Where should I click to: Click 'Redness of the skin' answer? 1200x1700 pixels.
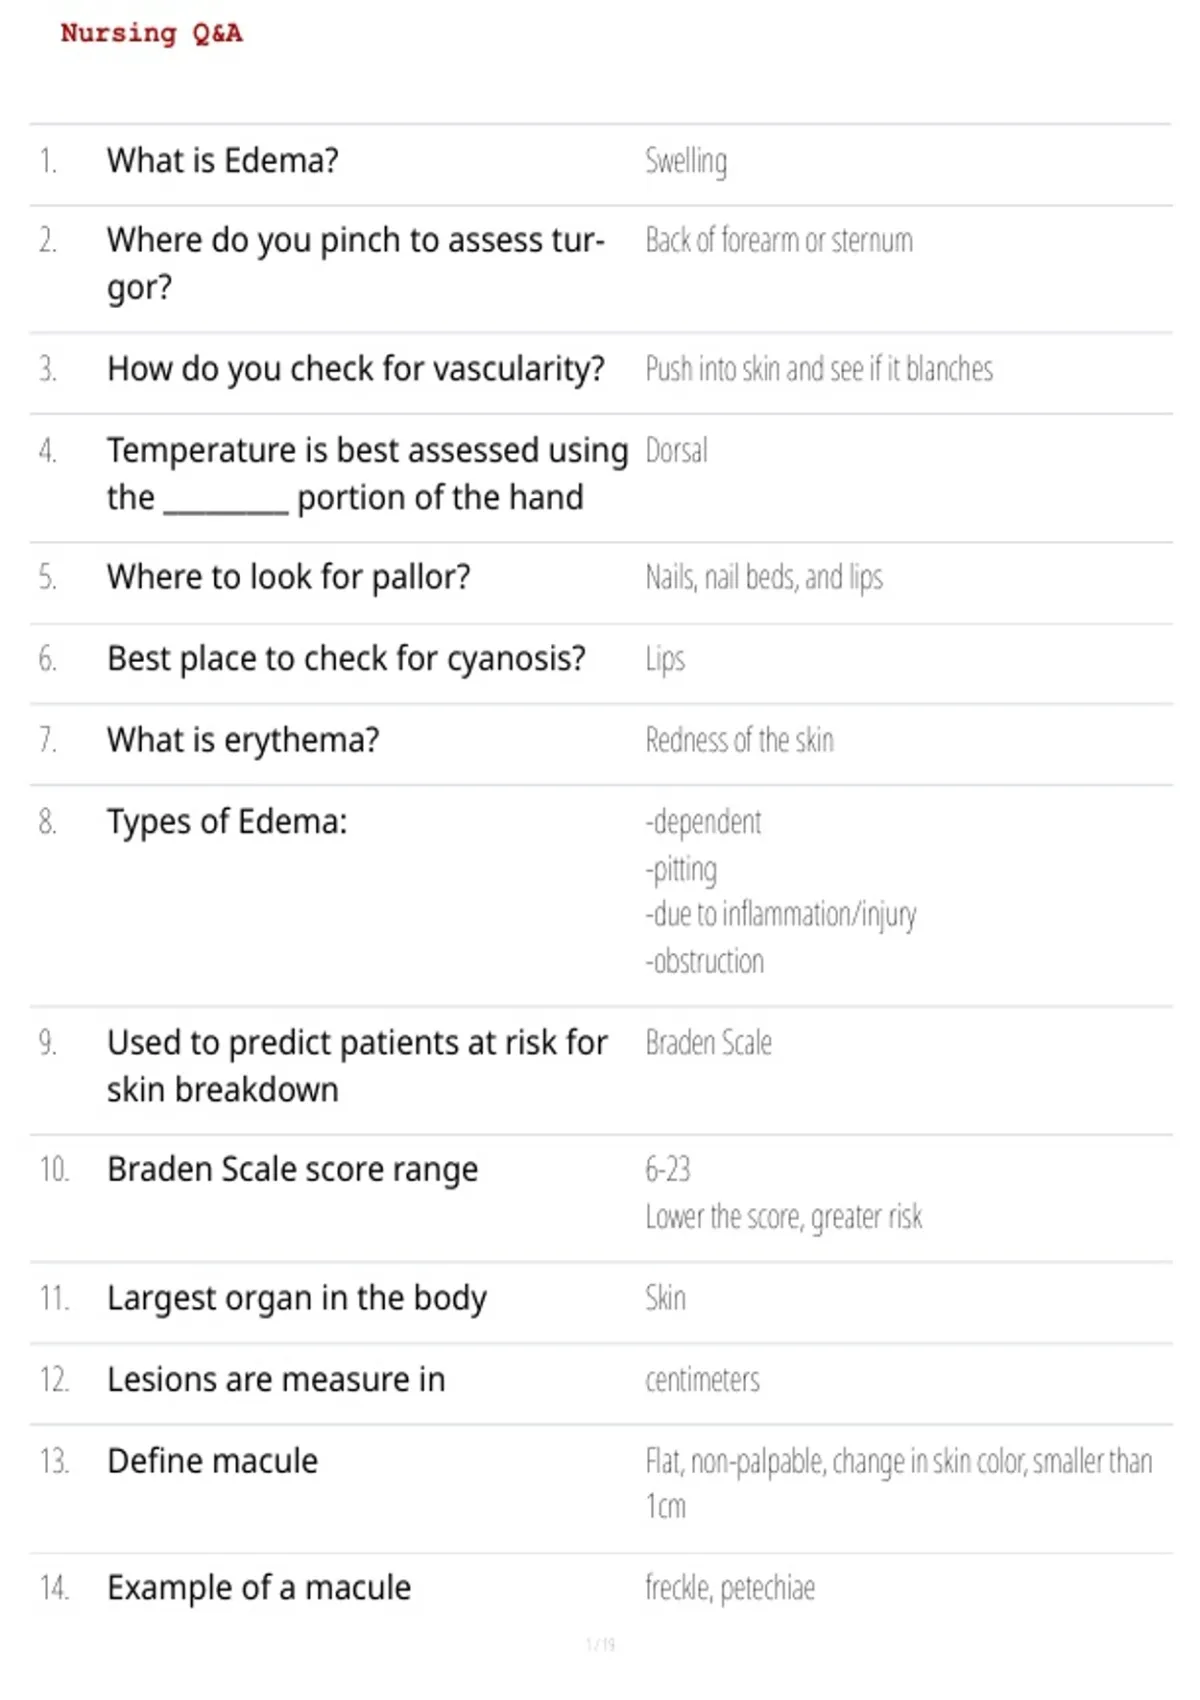coord(739,740)
